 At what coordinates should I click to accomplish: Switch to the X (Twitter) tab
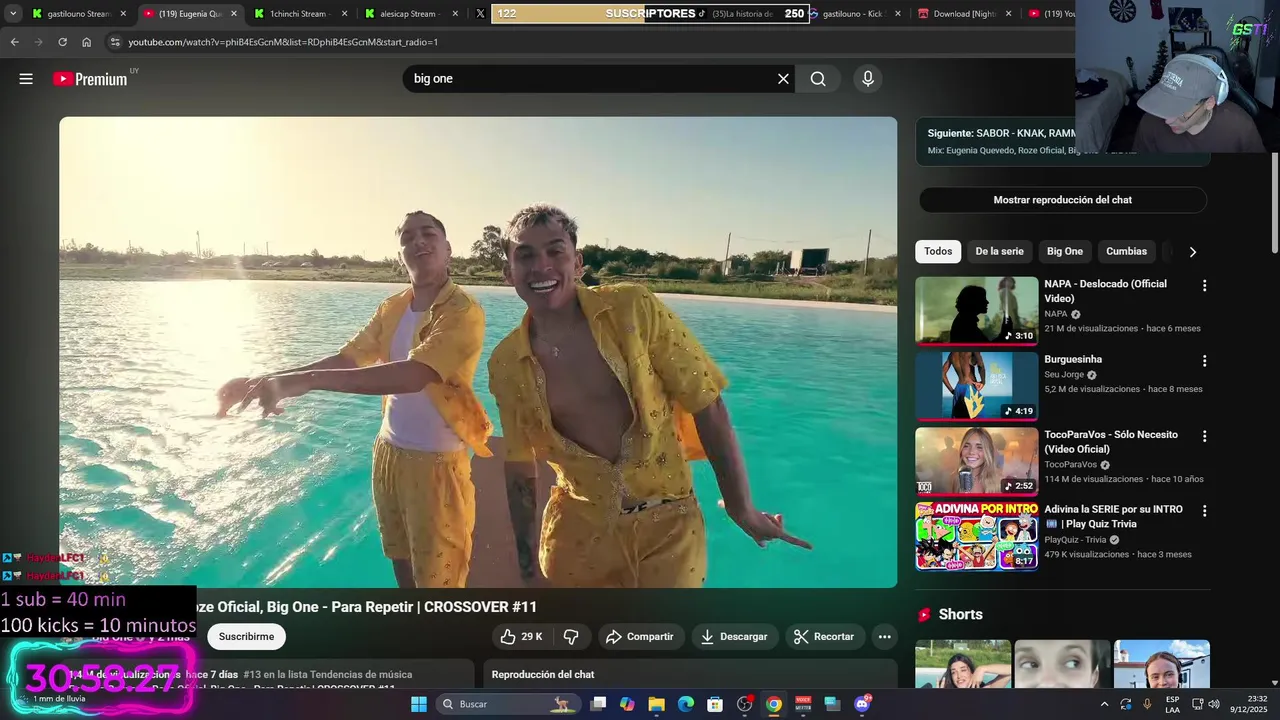click(x=480, y=14)
